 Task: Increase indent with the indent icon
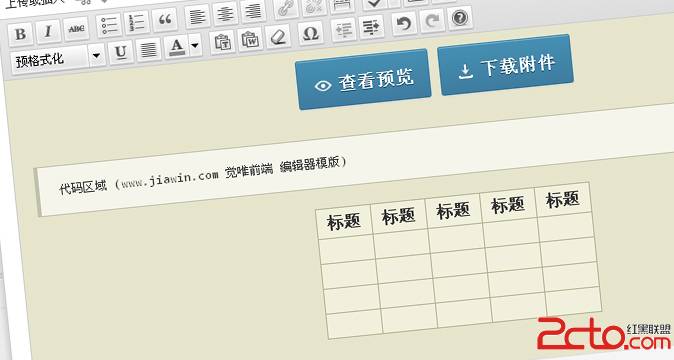pos(371,27)
